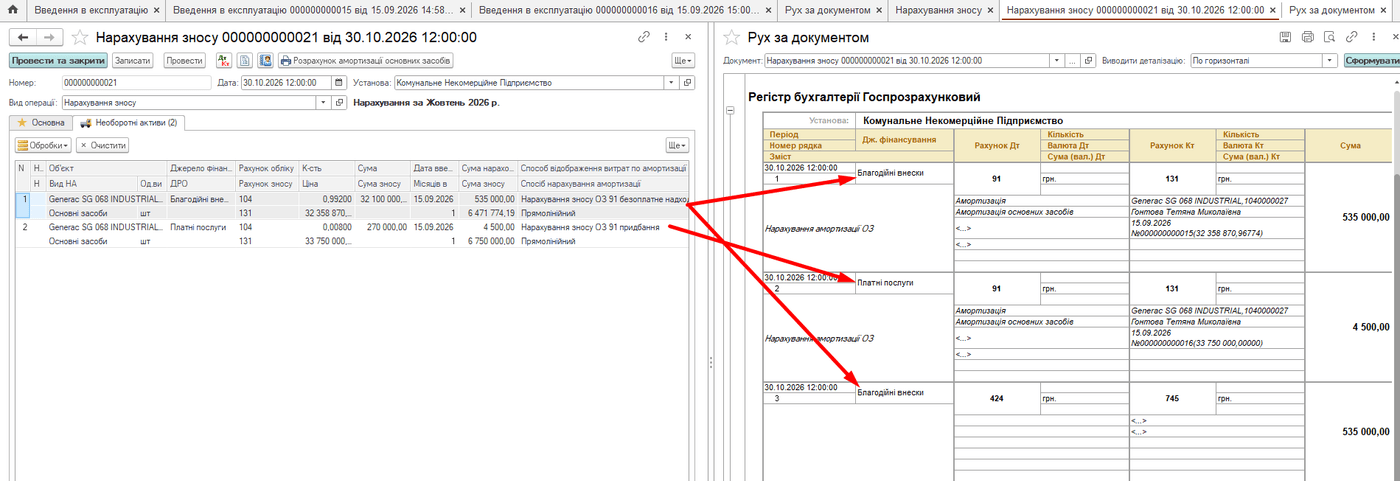The width and height of the screenshot is (1400, 481).
Task: Show Дт/Кт document movements icon
Action: (223, 60)
